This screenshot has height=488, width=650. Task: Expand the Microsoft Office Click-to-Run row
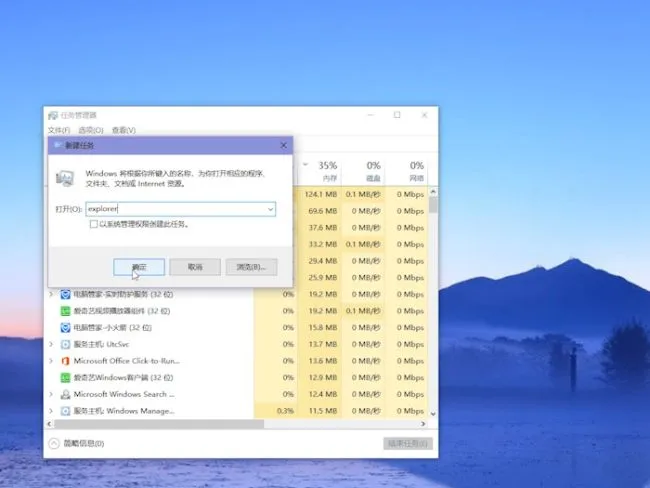point(51,361)
